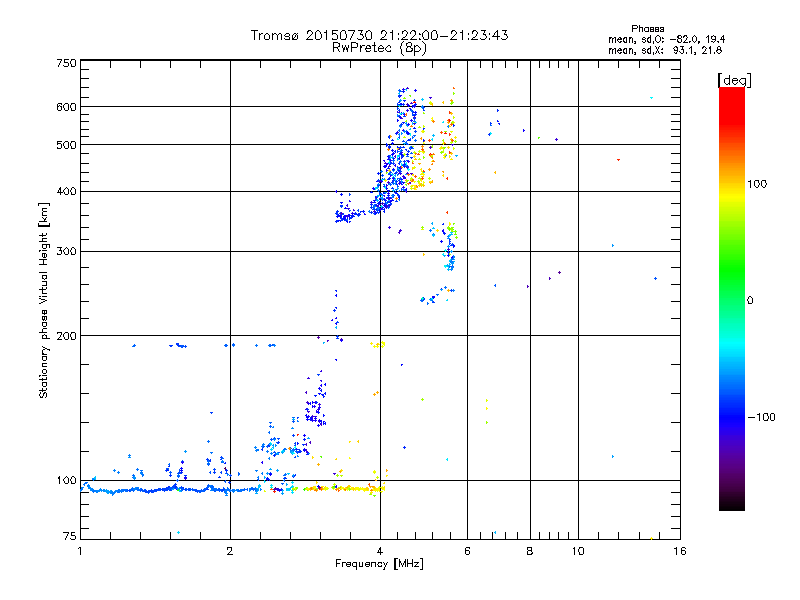The width and height of the screenshot is (800, 600).
Task: Click the 'mean, sd,X: 93.1, 21.8' text
Action: click(665, 50)
